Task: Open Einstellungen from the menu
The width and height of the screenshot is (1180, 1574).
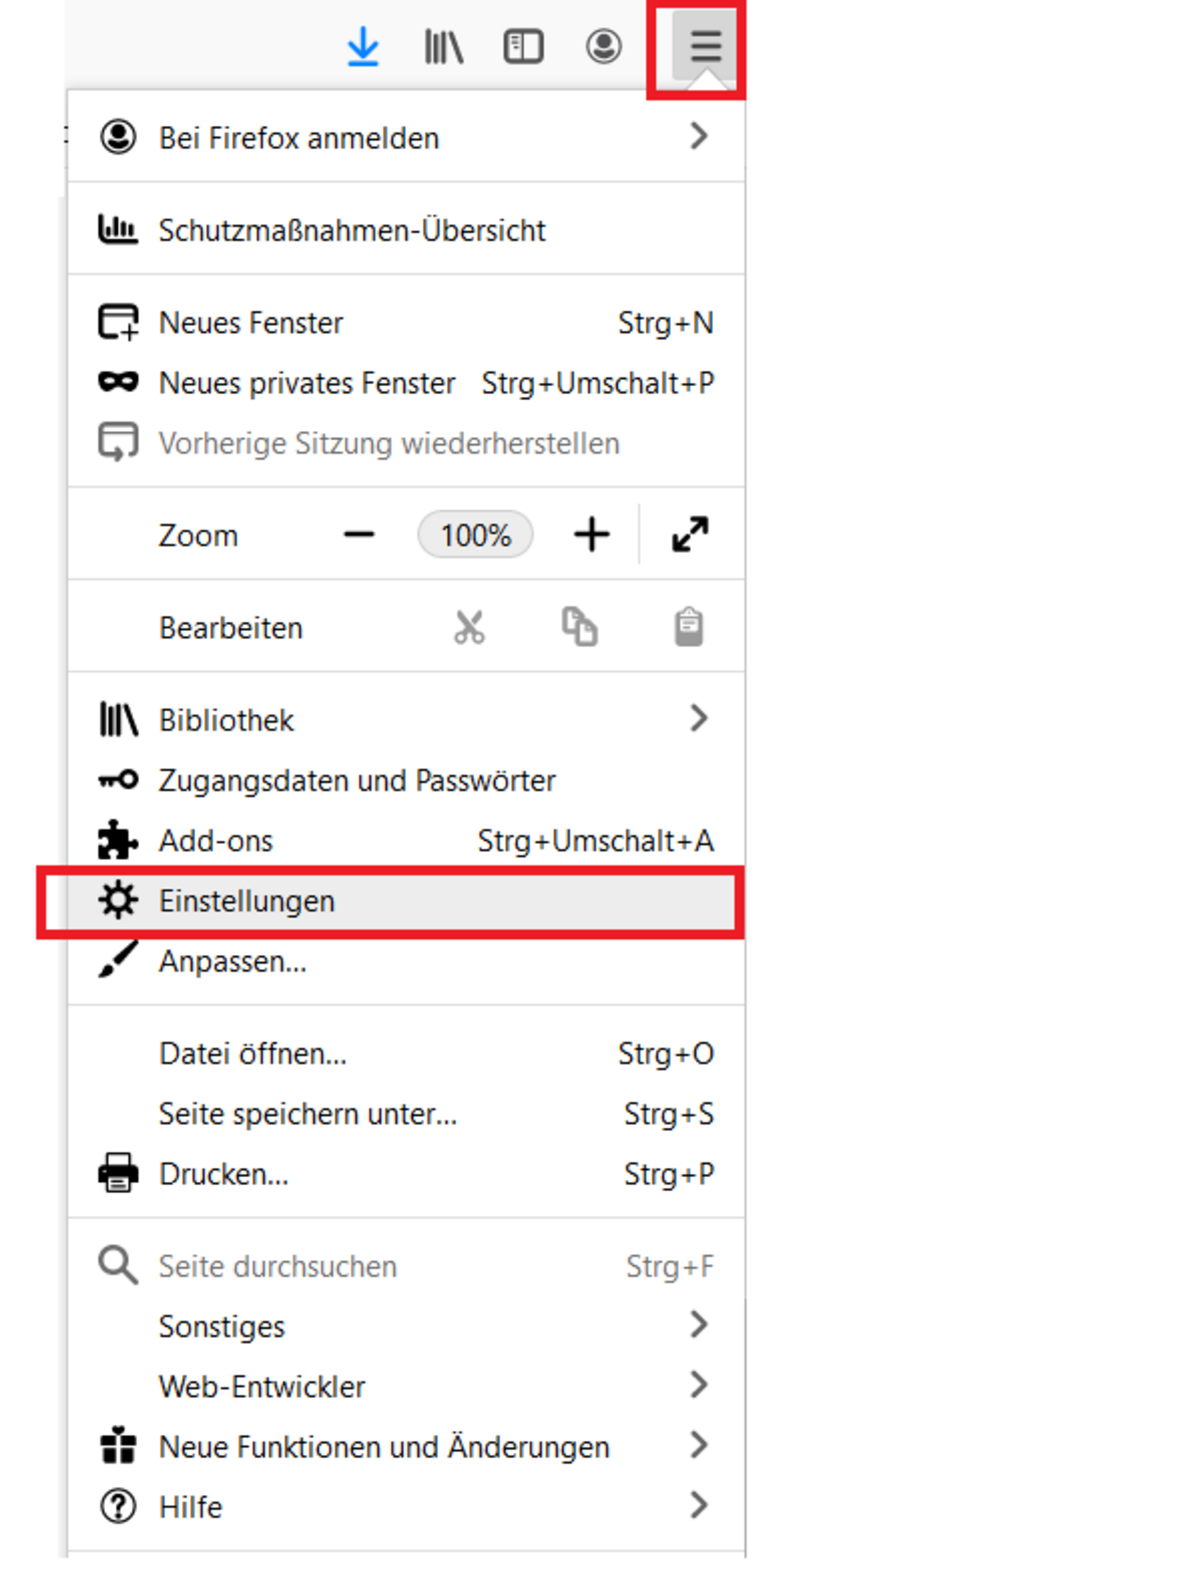Action: click(247, 901)
